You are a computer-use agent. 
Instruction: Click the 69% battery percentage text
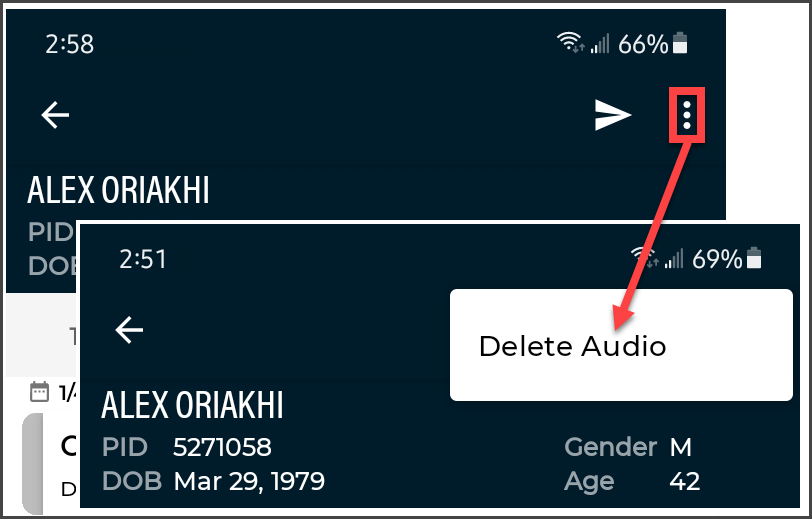coord(717,259)
